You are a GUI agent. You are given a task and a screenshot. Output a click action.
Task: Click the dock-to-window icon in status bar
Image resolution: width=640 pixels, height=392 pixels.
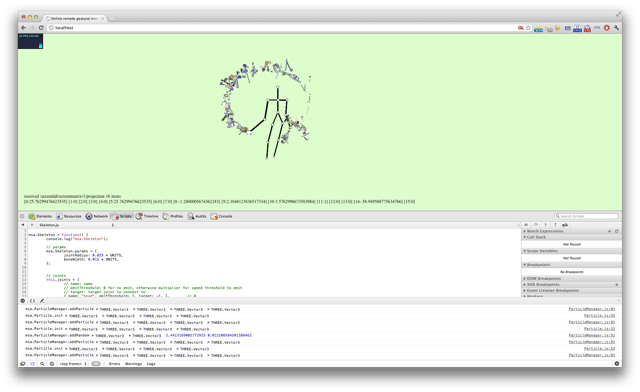23,363
